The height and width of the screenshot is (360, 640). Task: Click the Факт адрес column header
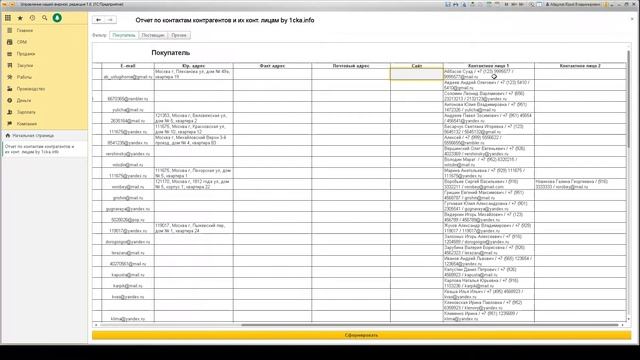272,65
